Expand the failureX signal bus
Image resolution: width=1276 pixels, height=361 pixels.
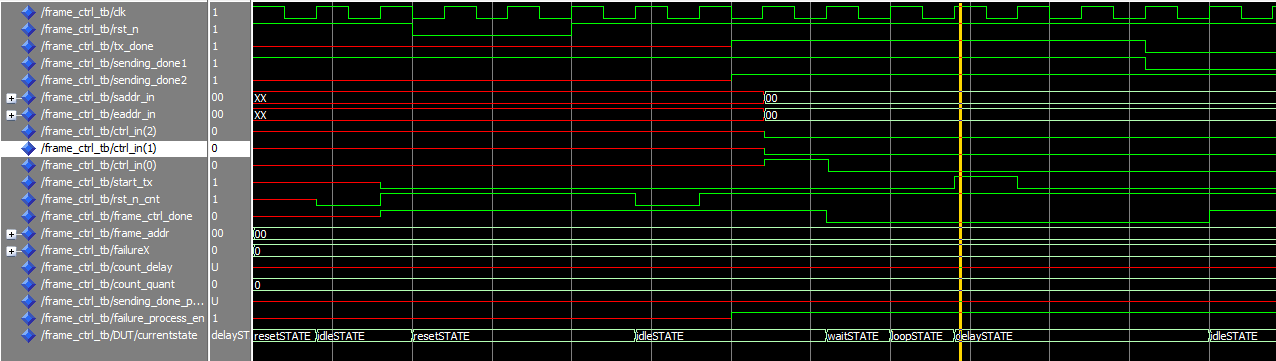point(11,250)
